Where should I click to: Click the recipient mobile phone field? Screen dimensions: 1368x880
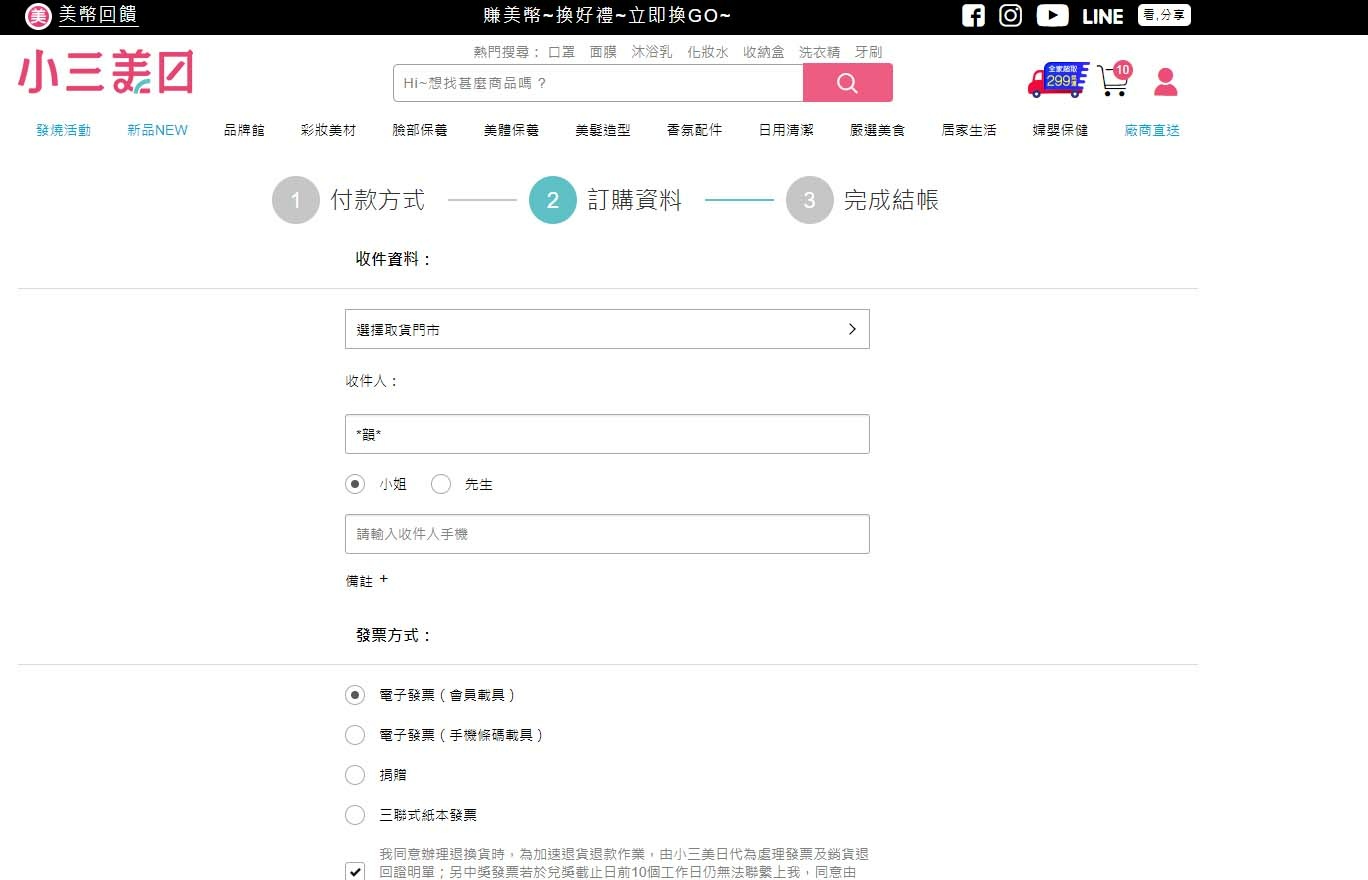[x=607, y=534]
